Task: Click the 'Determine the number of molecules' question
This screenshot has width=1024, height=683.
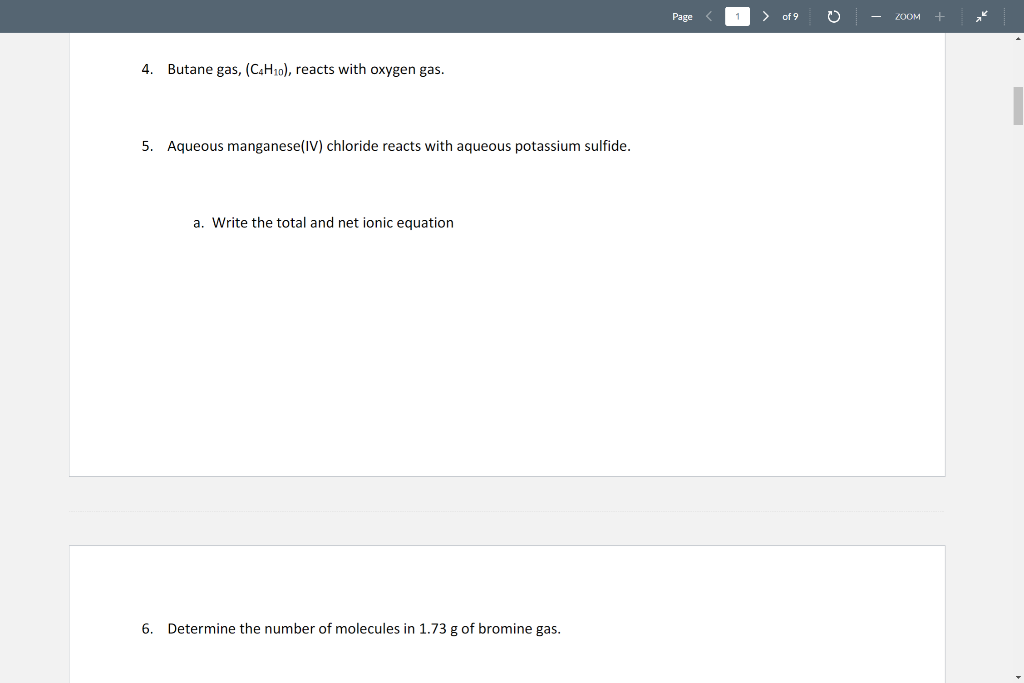Action: (364, 629)
